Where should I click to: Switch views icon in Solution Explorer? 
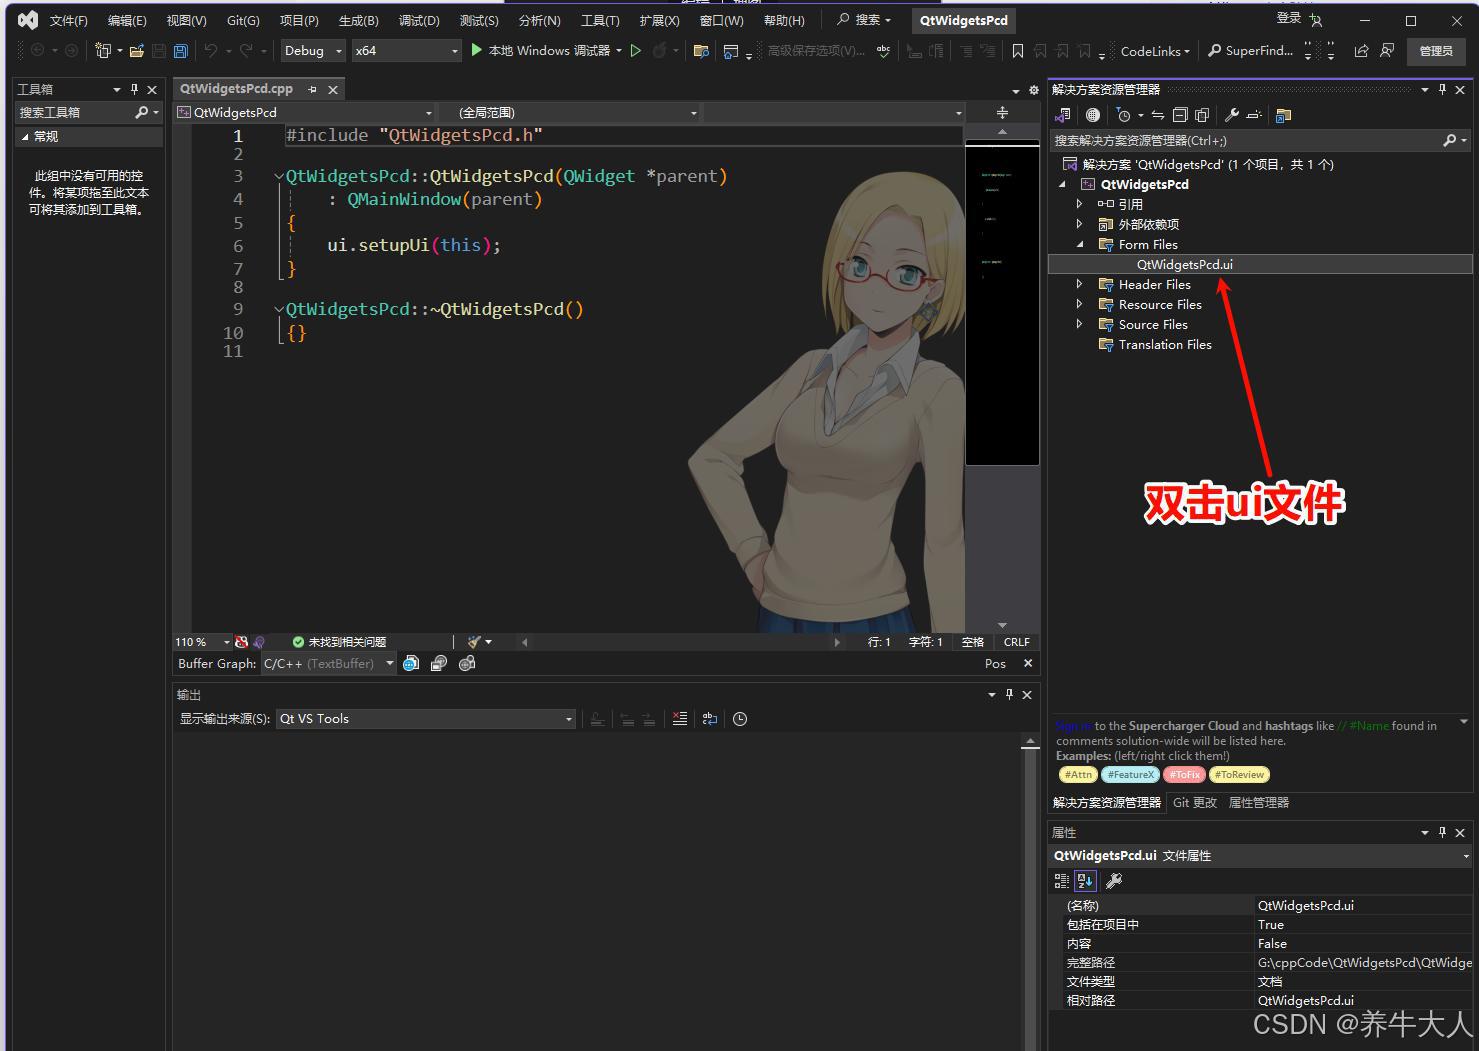pos(1062,115)
